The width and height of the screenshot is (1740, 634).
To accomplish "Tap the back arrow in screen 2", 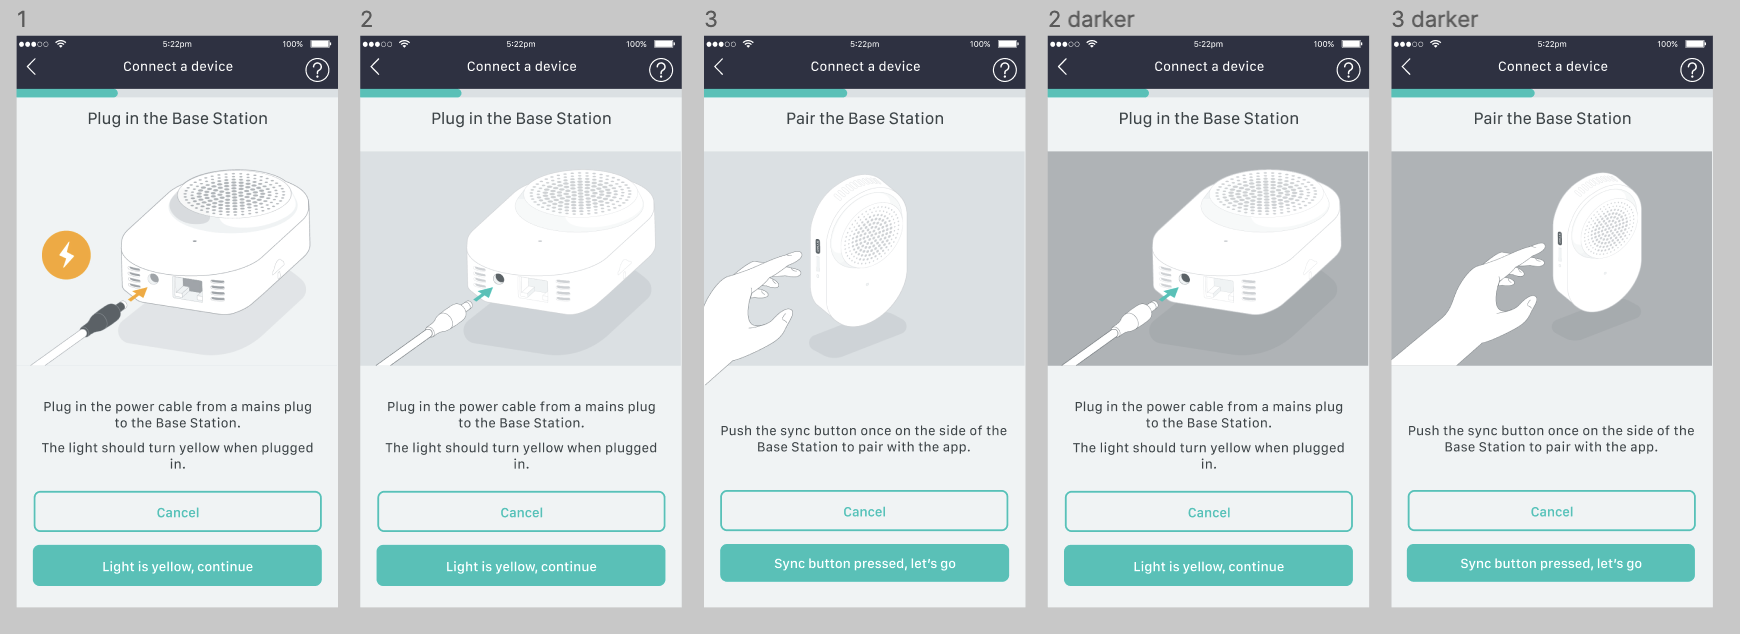I will [x=375, y=66].
